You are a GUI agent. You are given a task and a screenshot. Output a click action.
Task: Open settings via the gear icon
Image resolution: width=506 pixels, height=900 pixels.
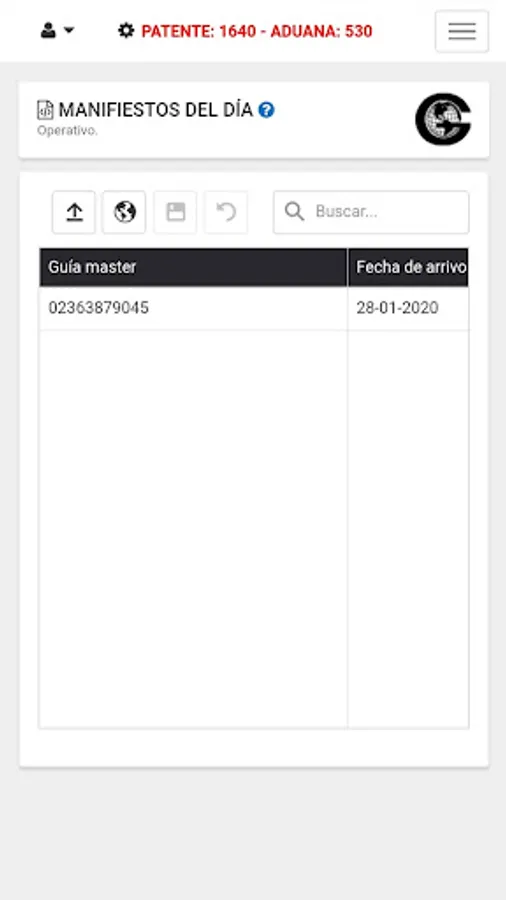126,30
